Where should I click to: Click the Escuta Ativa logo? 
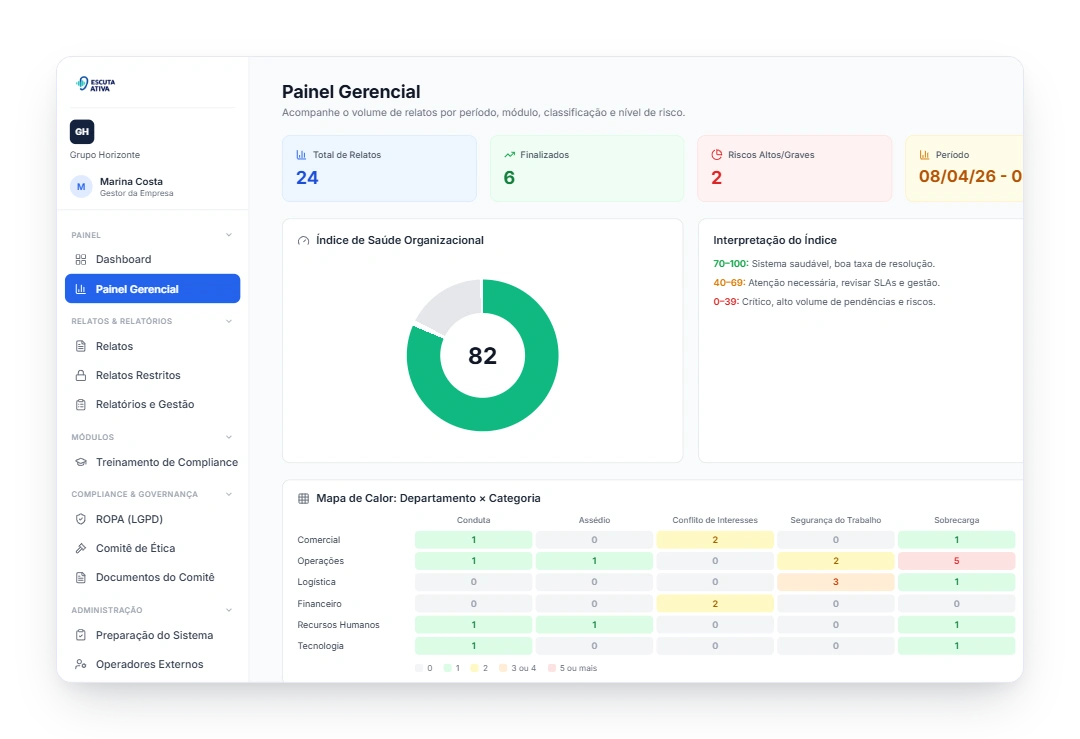pyautogui.click(x=96, y=84)
